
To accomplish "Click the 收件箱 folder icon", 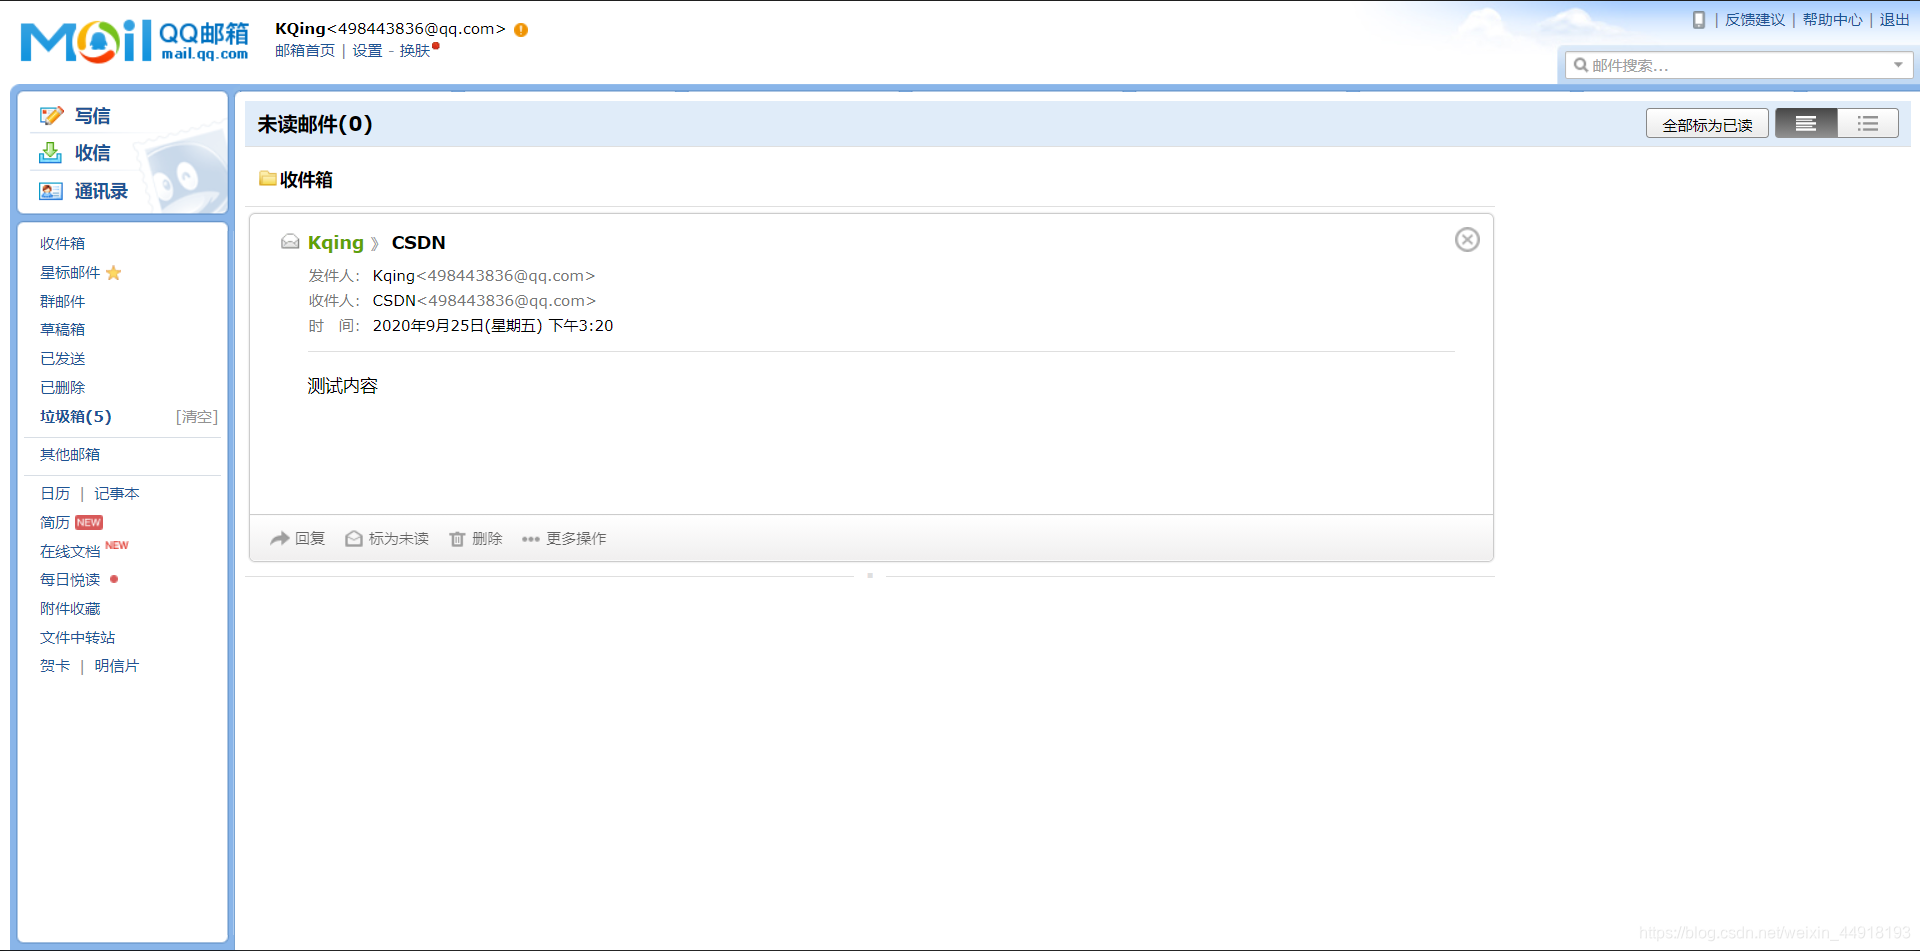I will [267, 179].
